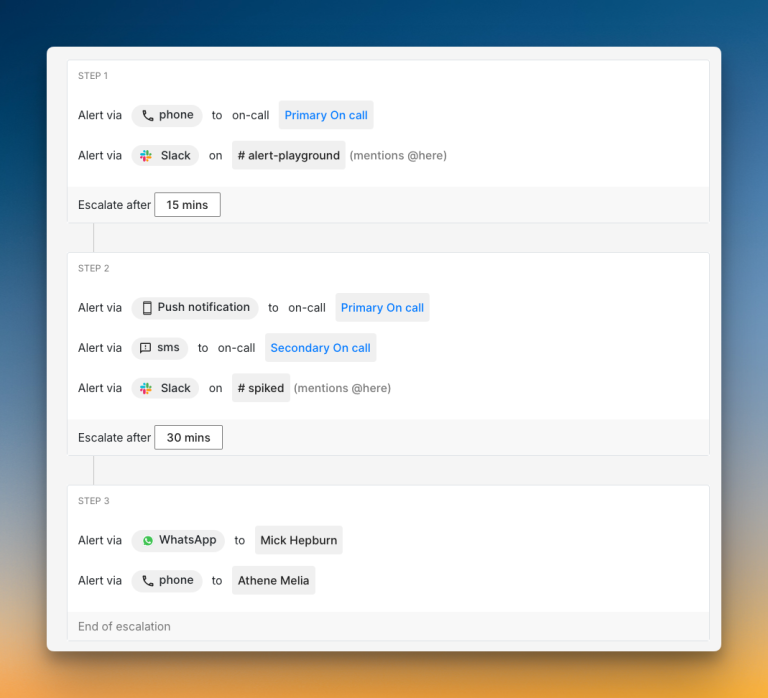Click the Push notification mobile icon

point(147,308)
